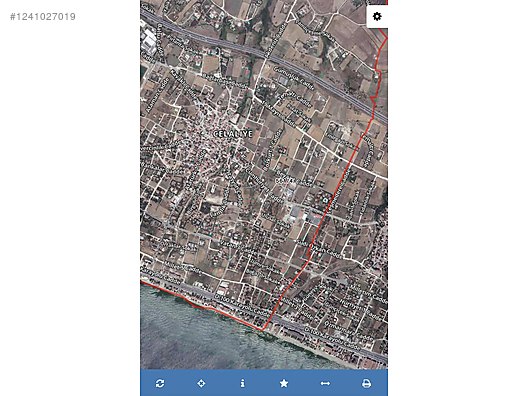The width and height of the screenshot is (528, 396).
Task: Show parcel information with the i icon
Action: click(242, 383)
